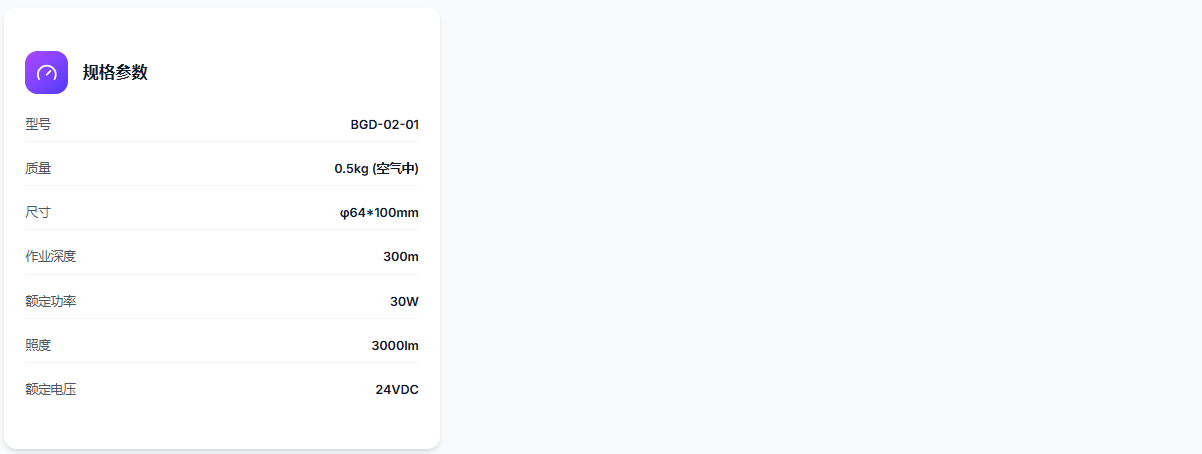Click the purple gauge icon
The image size is (1202, 454).
click(x=46, y=72)
